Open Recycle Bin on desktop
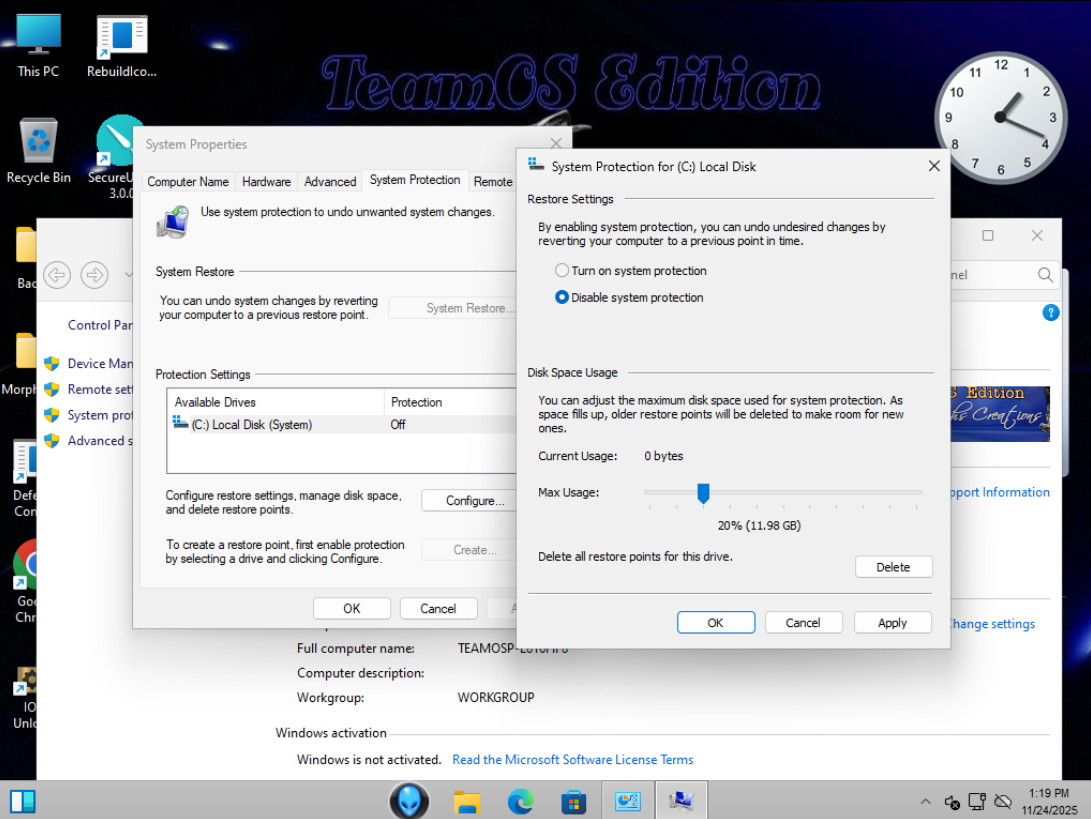 [38, 150]
